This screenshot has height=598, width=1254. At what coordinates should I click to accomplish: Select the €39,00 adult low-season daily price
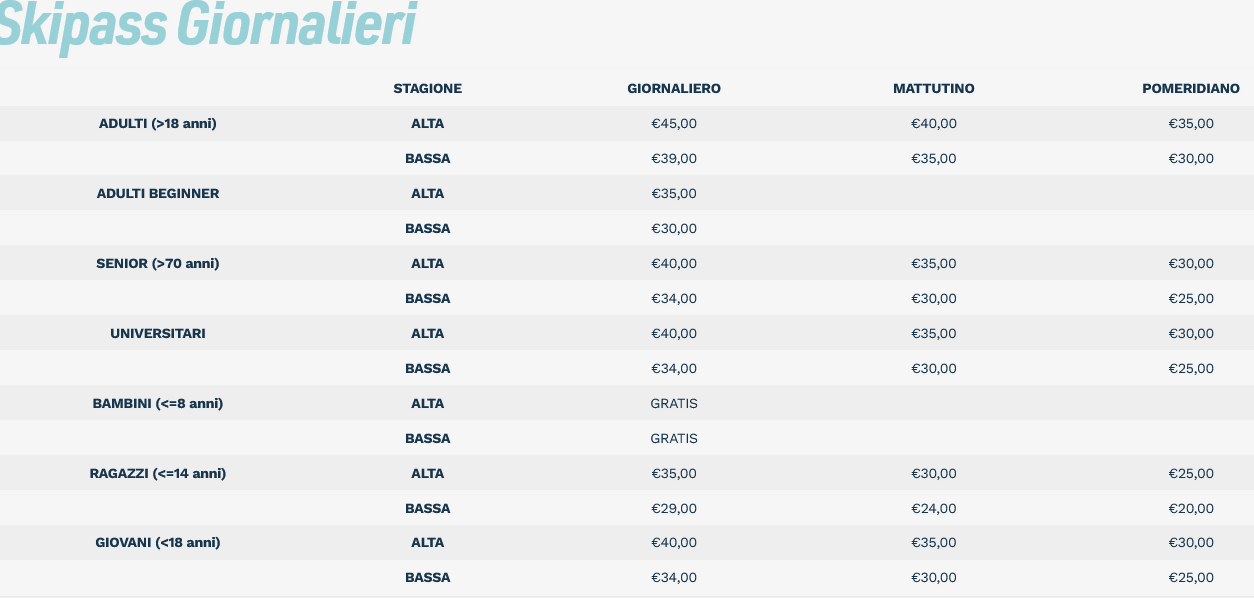pos(674,159)
